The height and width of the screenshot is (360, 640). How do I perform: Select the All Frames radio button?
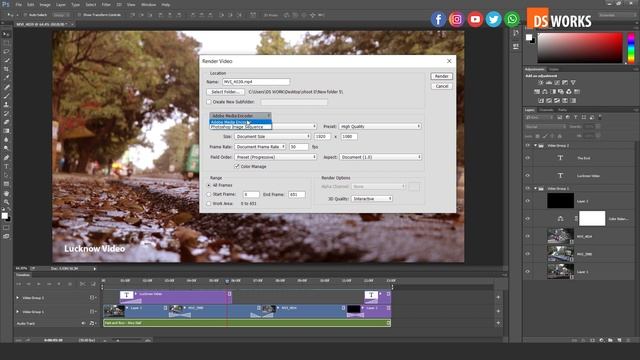coord(209,185)
